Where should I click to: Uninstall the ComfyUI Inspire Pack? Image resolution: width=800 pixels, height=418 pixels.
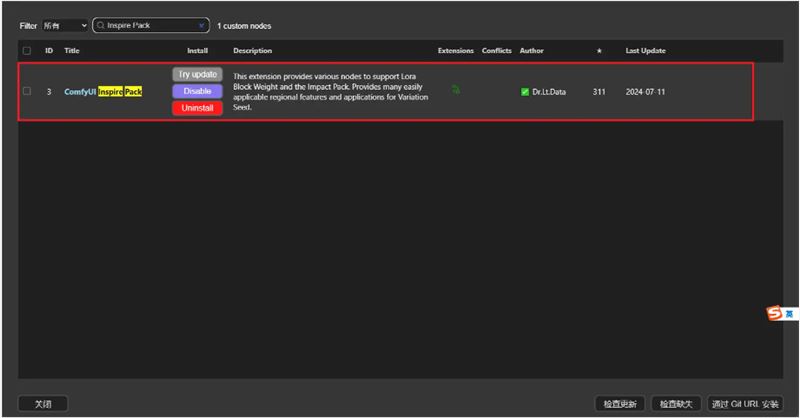(x=197, y=108)
